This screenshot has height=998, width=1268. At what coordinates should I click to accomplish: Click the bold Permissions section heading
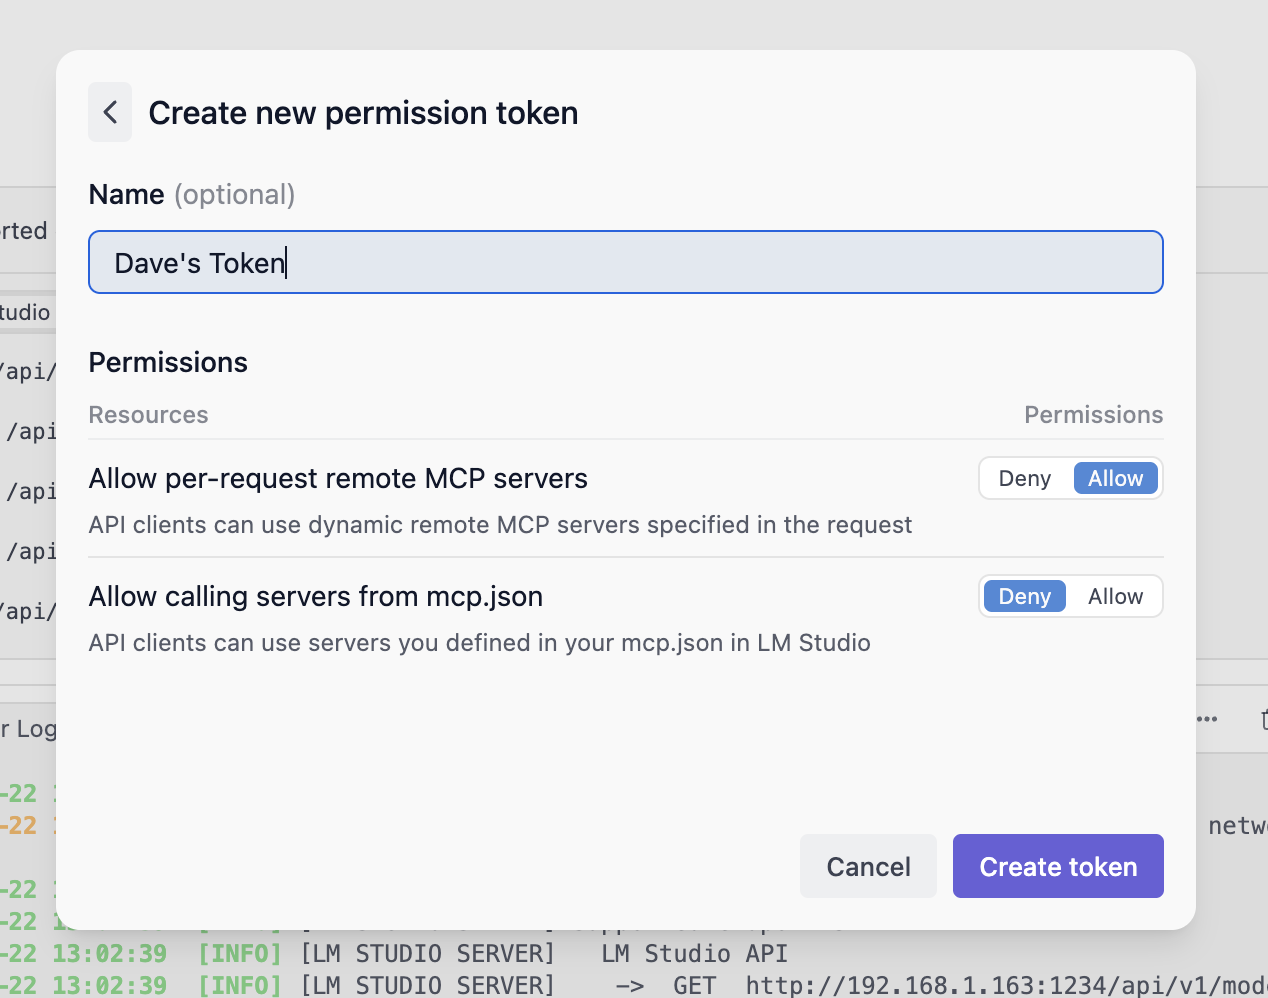pyautogui.click(x=168, y=362)
